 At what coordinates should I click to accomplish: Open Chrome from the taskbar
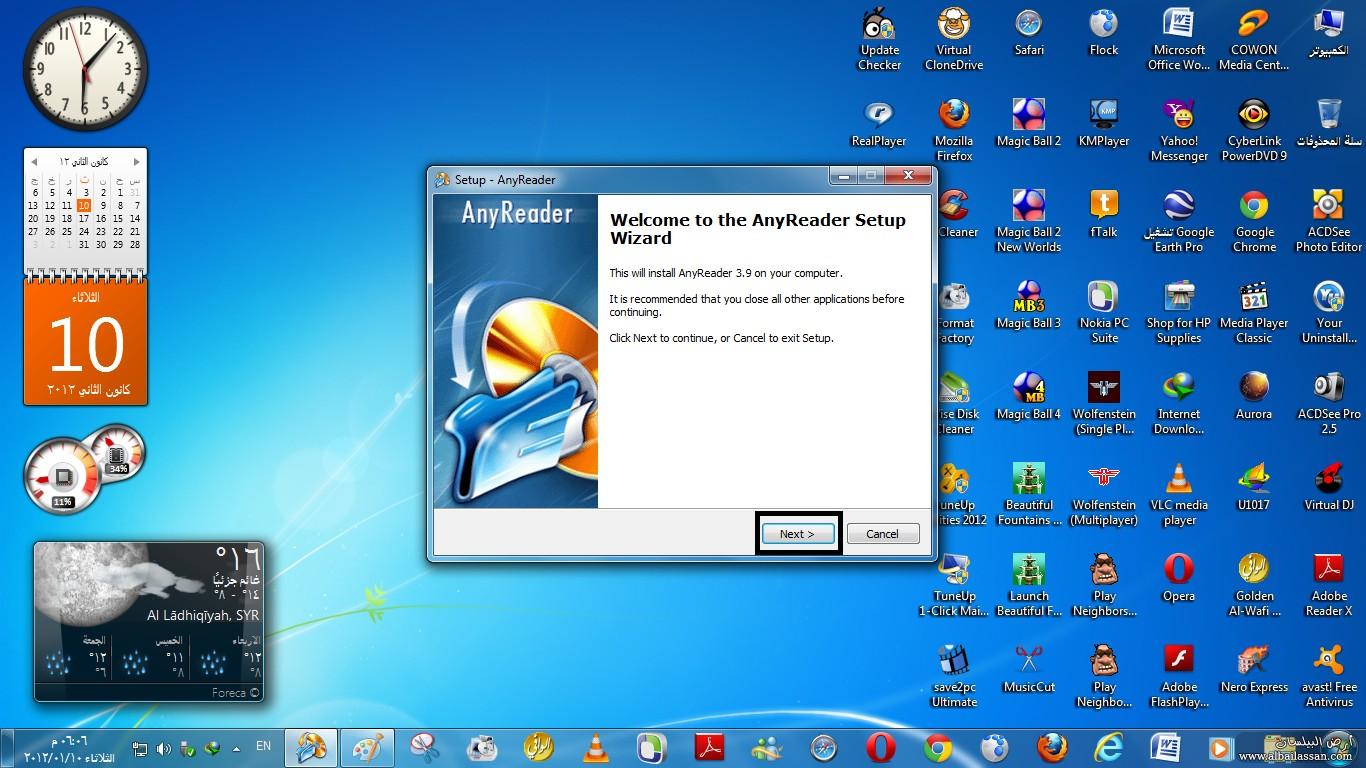[x=938, y=748]
